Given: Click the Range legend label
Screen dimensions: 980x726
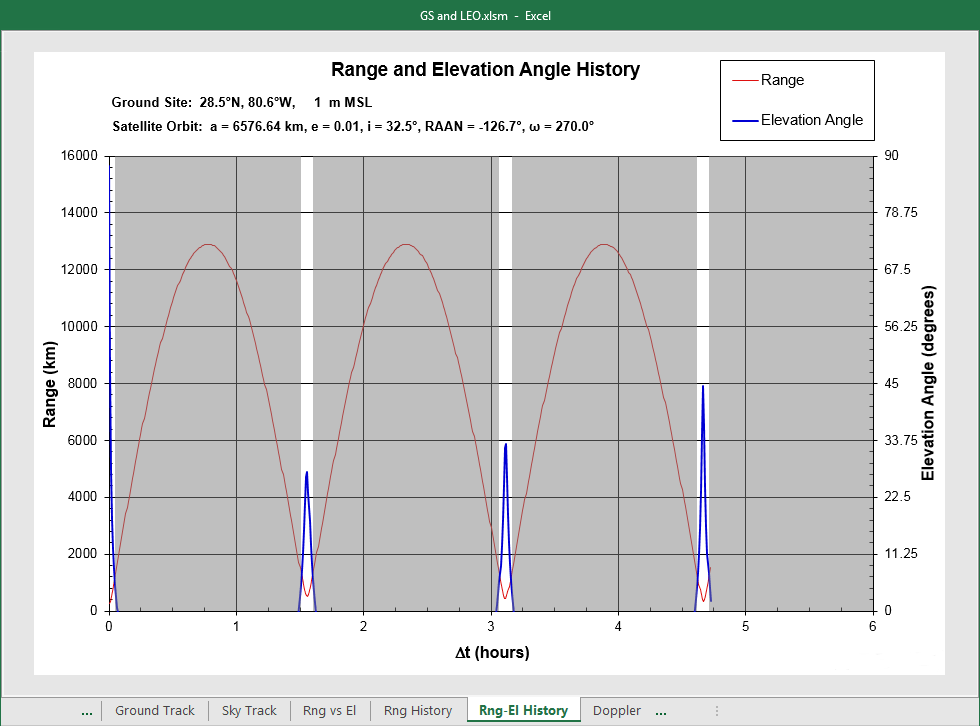Looking at the screenshot, I should coord(782,80).
